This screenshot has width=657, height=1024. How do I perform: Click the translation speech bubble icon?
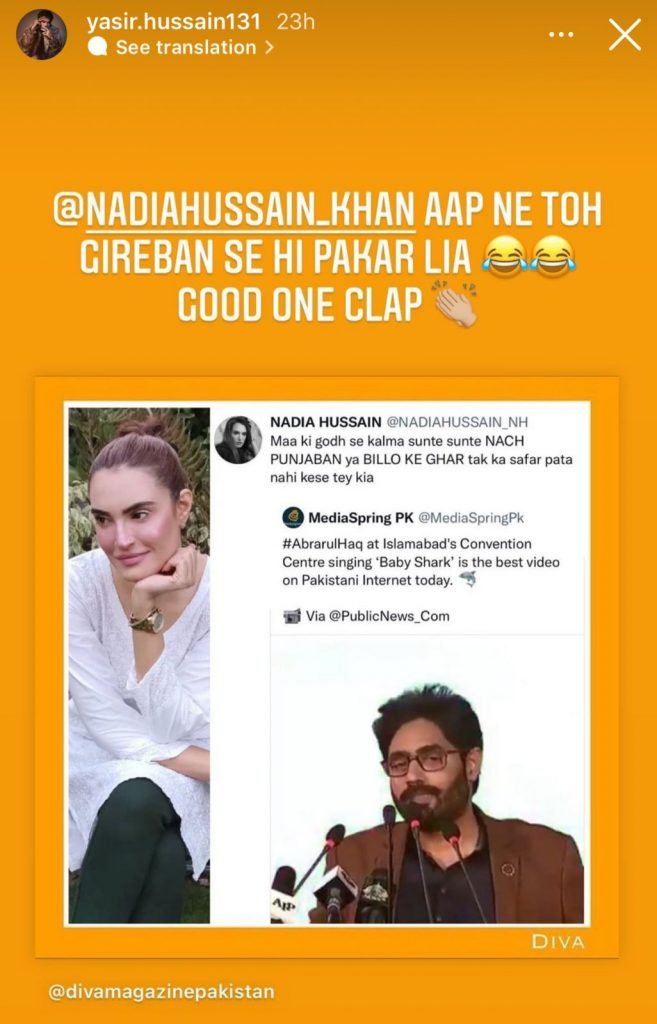pyautogui.click(x=97, y=47)
